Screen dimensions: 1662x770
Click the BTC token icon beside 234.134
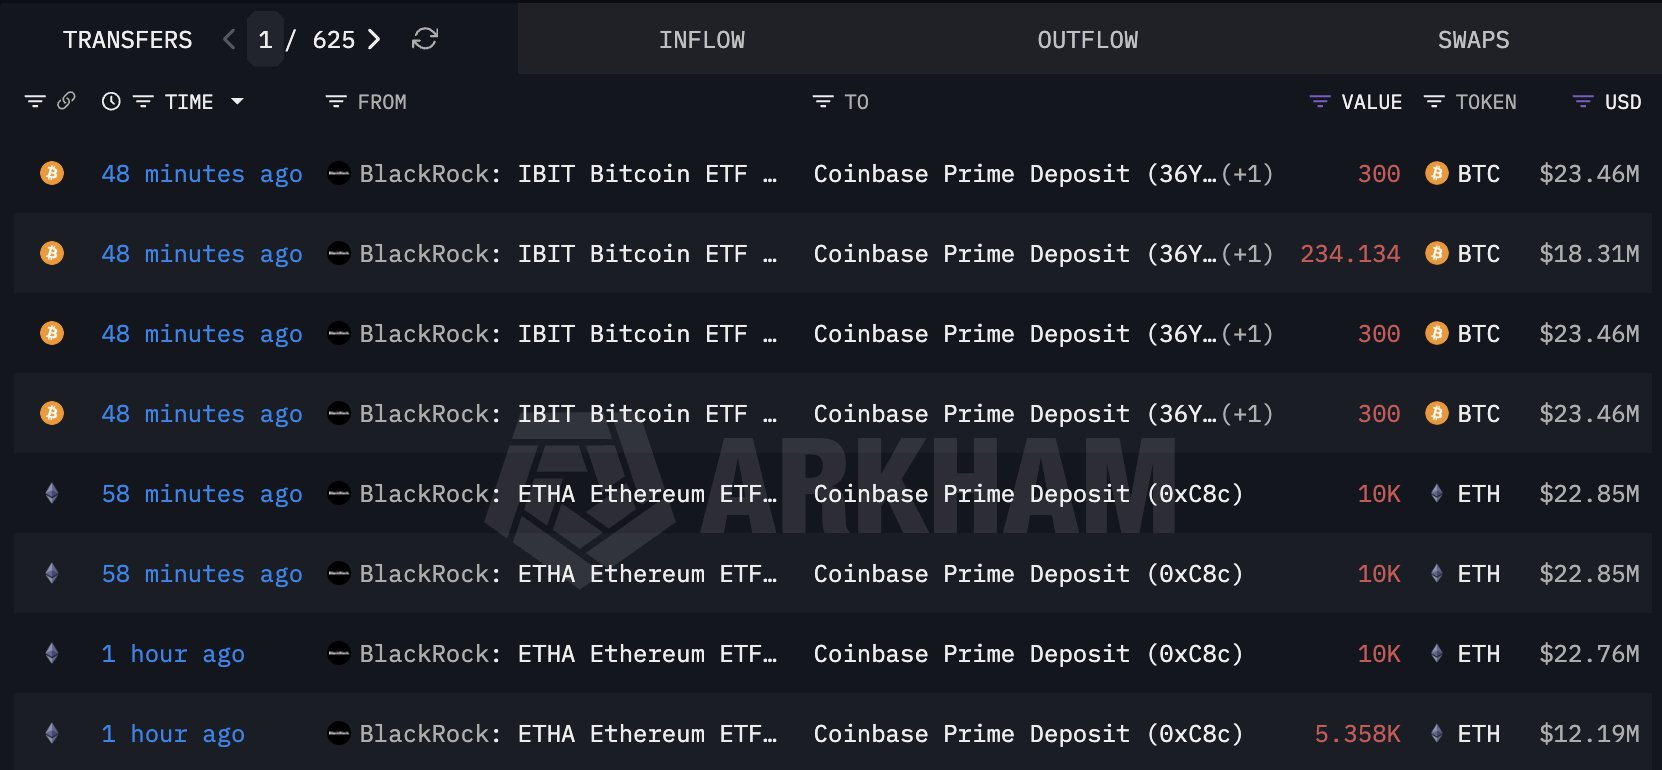click(1436, 253)
